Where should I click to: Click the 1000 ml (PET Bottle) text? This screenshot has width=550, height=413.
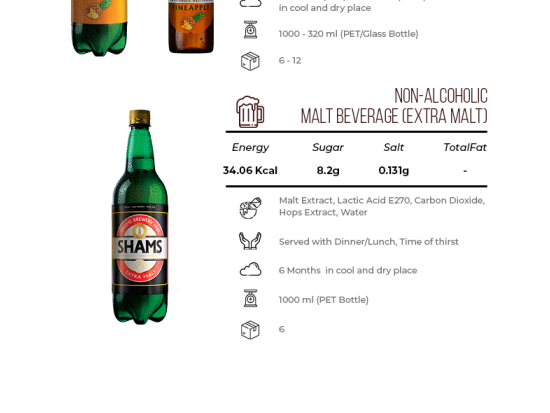(324, 300)
